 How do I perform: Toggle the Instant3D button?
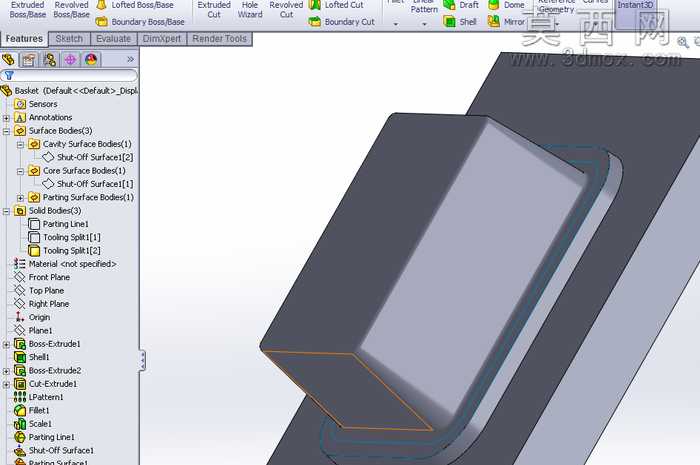coord(635,12)
